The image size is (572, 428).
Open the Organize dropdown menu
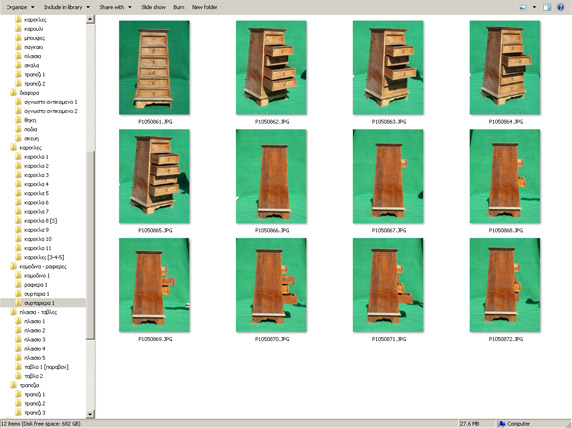coord(20,7)
